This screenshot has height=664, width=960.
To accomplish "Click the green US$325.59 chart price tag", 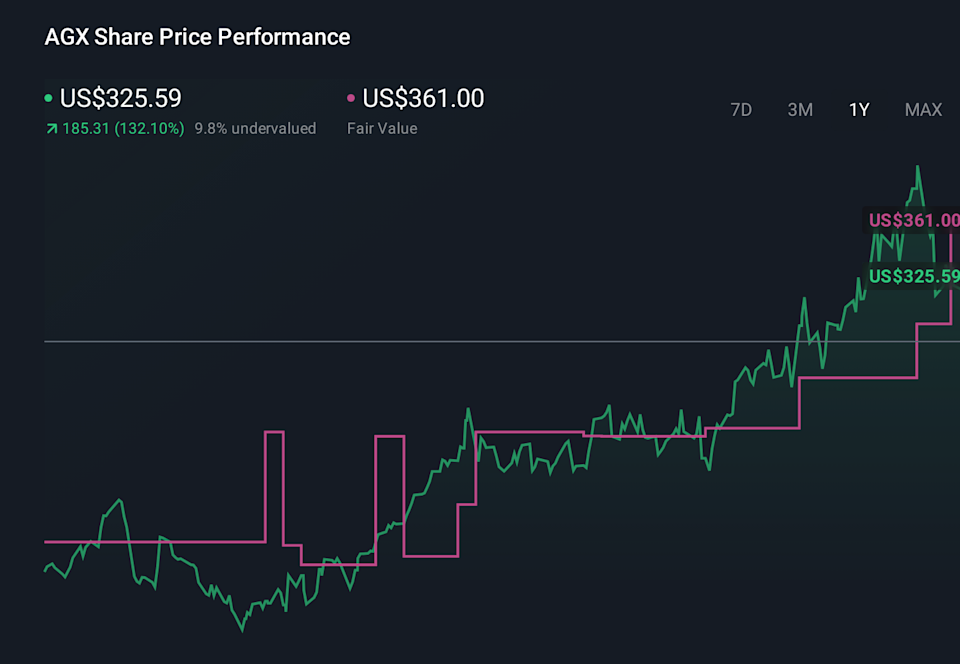I will click(913, 276).
